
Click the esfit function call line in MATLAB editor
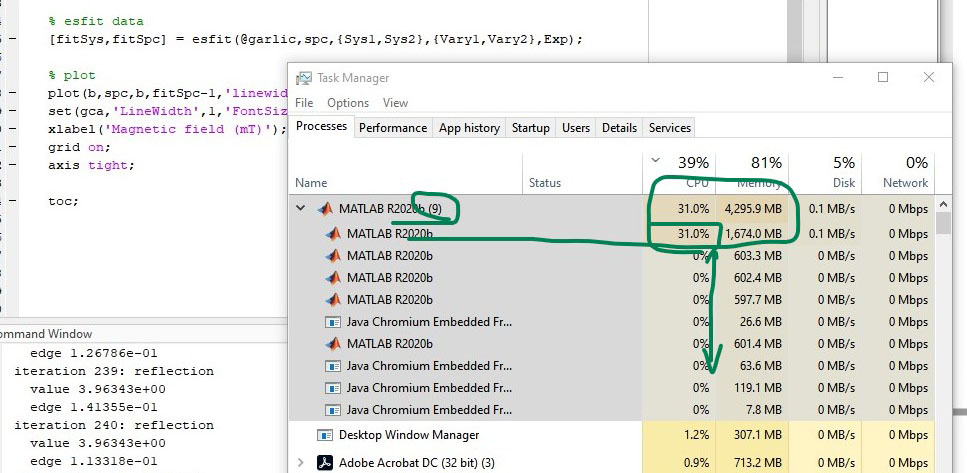point(316,39)
